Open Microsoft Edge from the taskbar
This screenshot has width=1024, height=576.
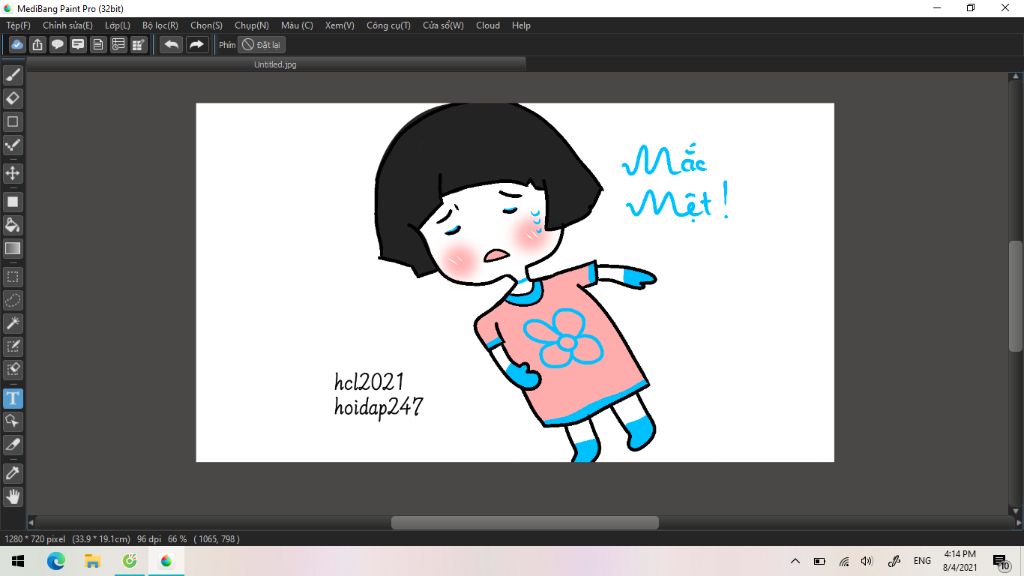pos(56,561)
